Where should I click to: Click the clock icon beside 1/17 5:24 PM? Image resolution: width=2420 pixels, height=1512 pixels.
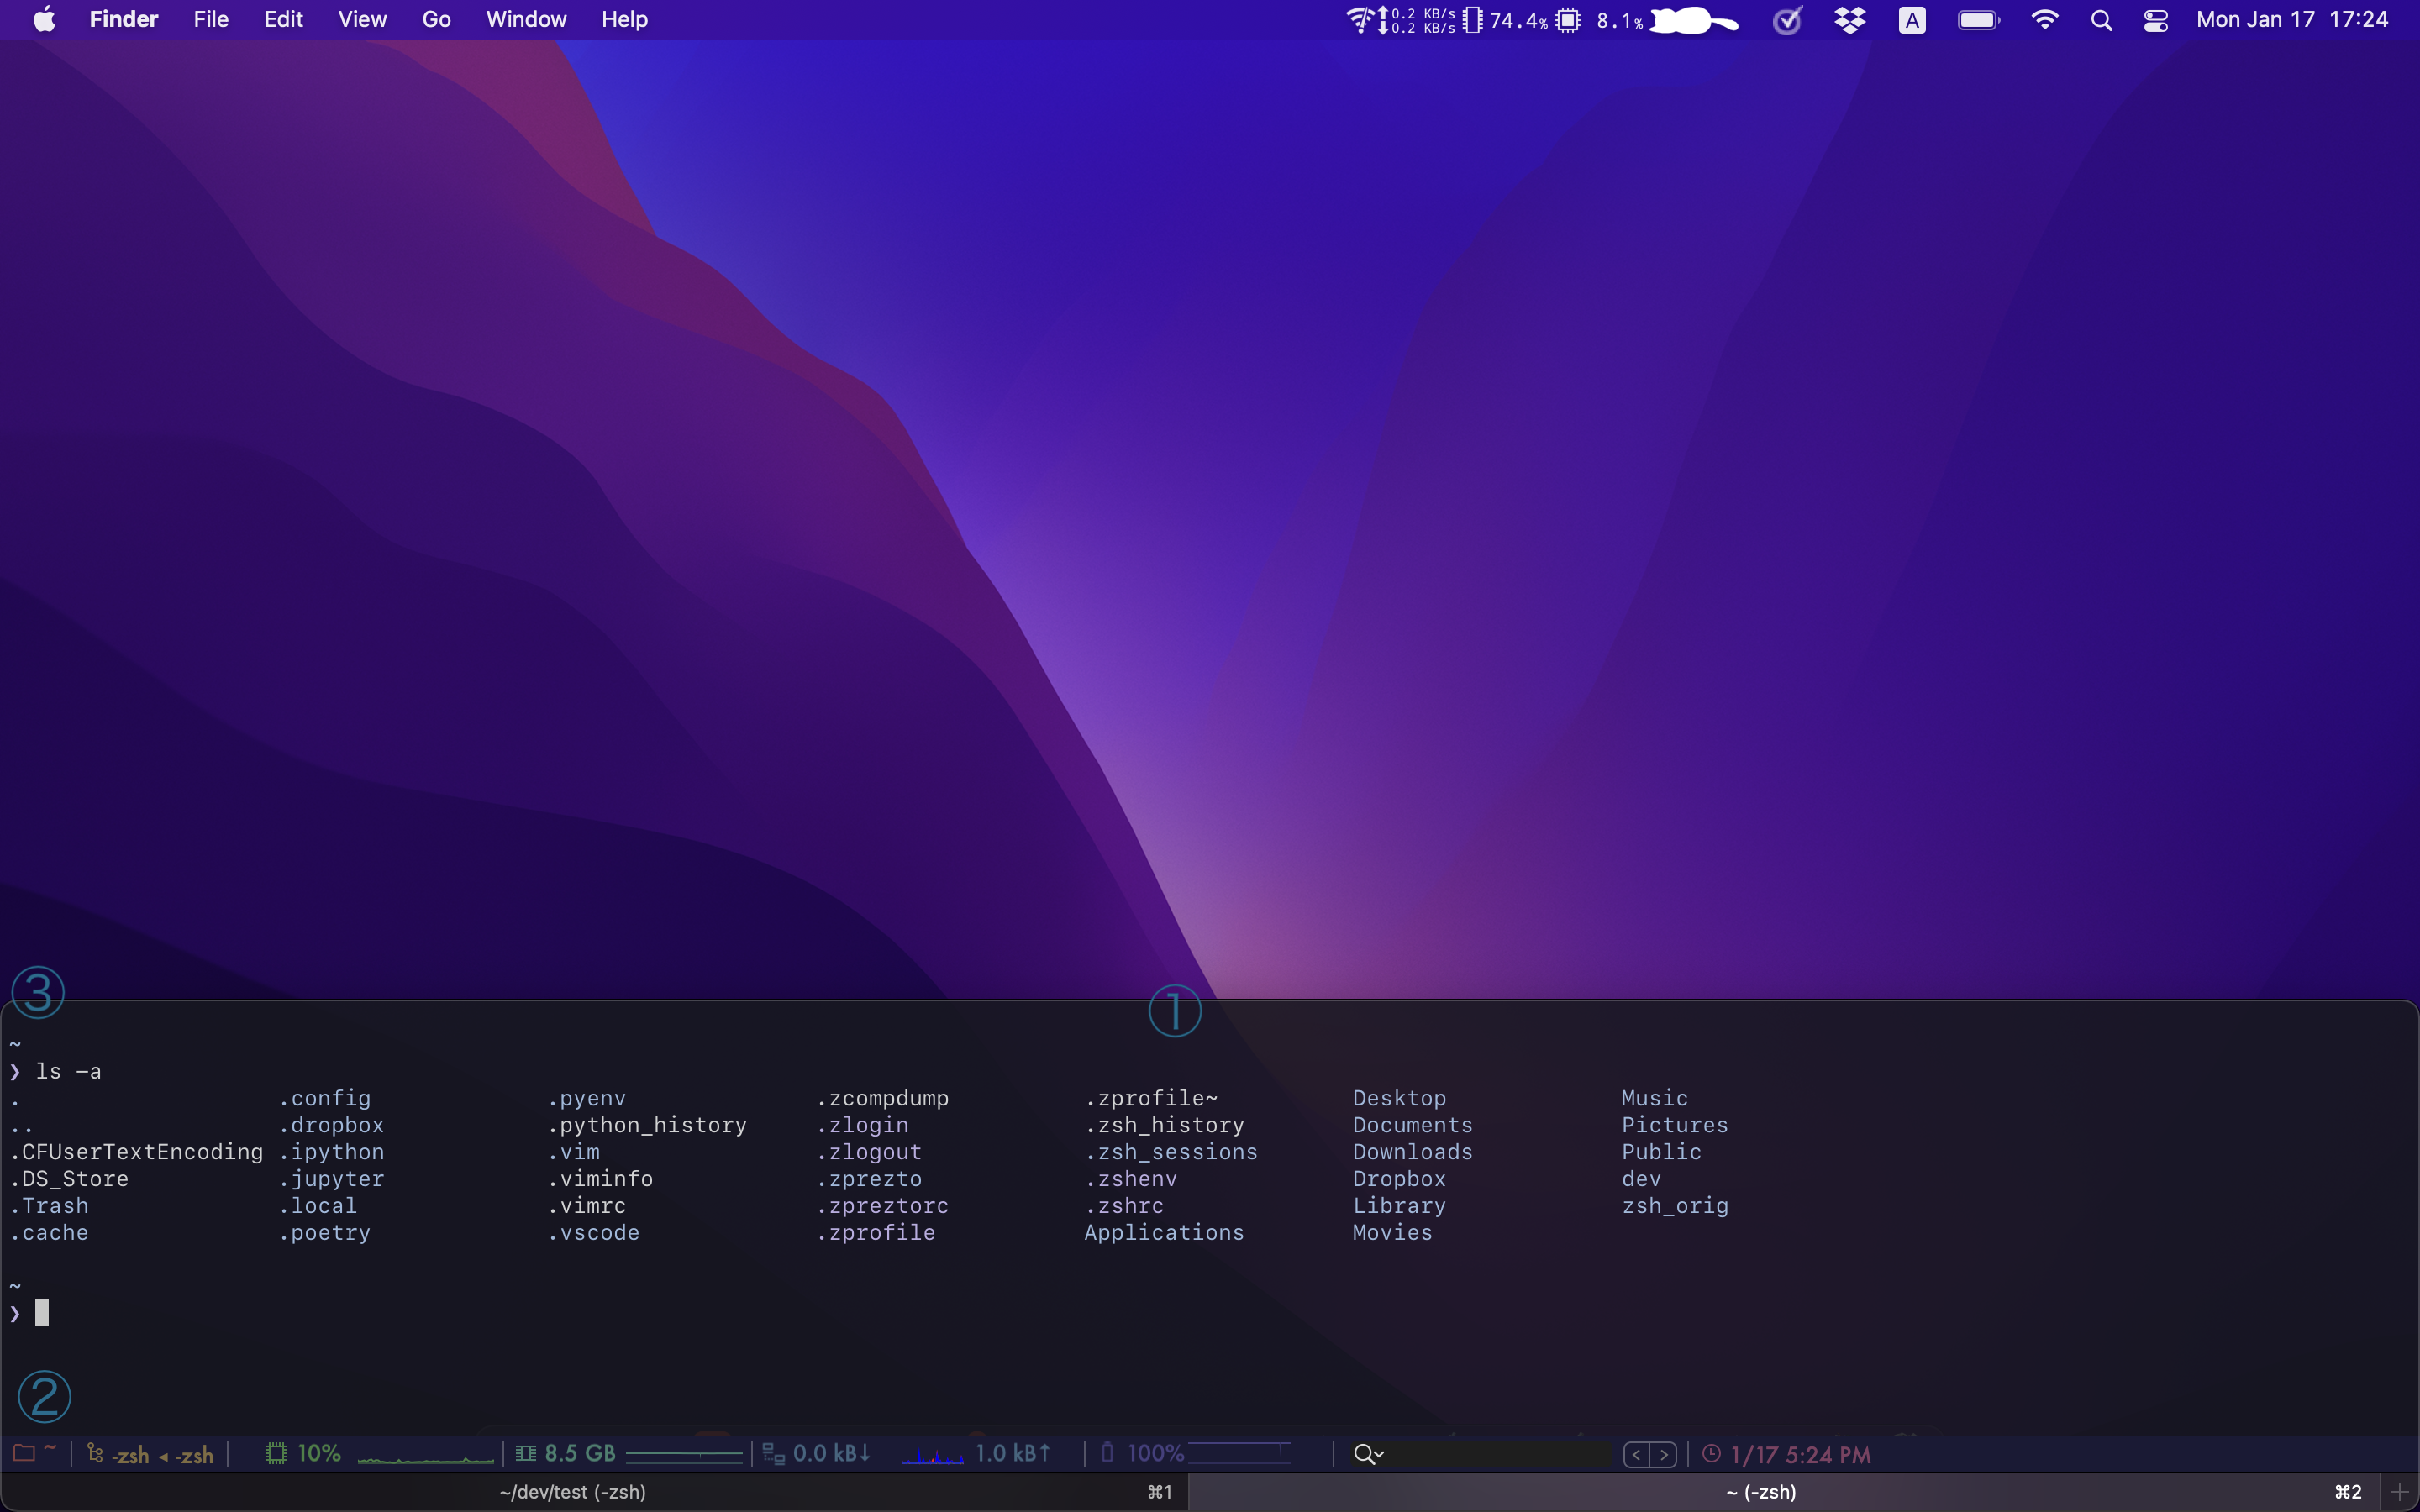(x=1711, y=1454)
